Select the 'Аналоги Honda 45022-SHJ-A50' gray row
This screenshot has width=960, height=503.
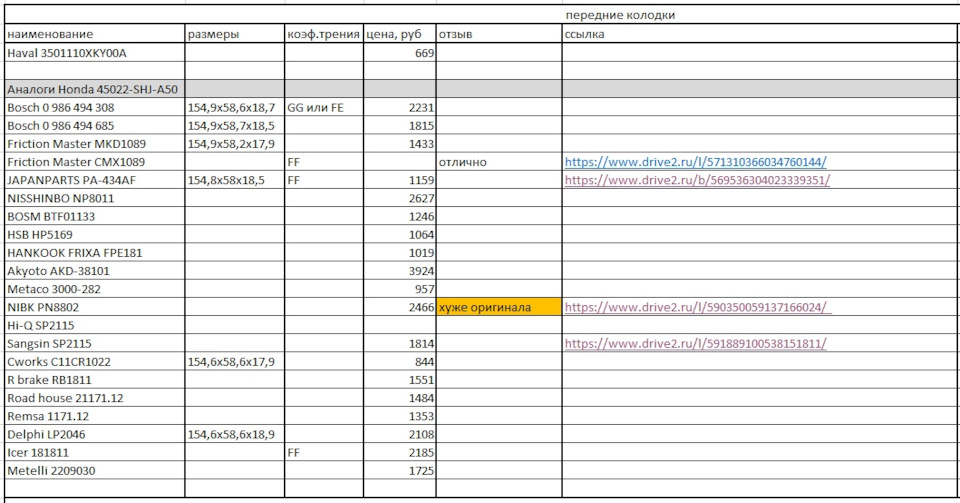click(481, 89)
